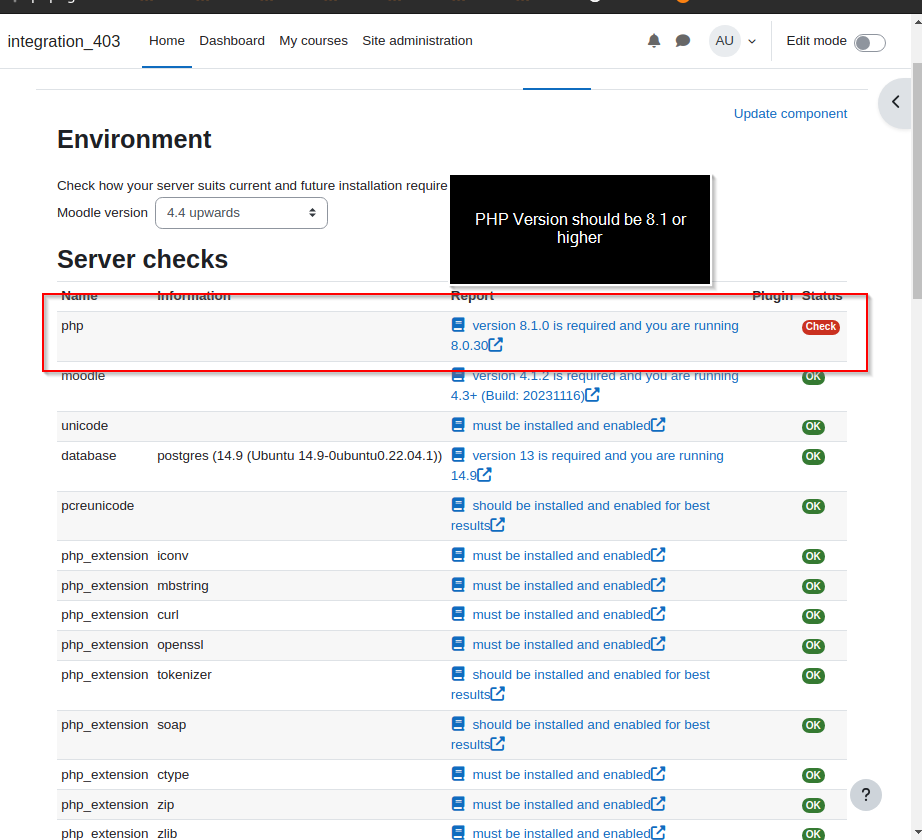The height and width of the screenshot is (840, 922).
Task: Open ctype must be installed link
Action: 561,775
